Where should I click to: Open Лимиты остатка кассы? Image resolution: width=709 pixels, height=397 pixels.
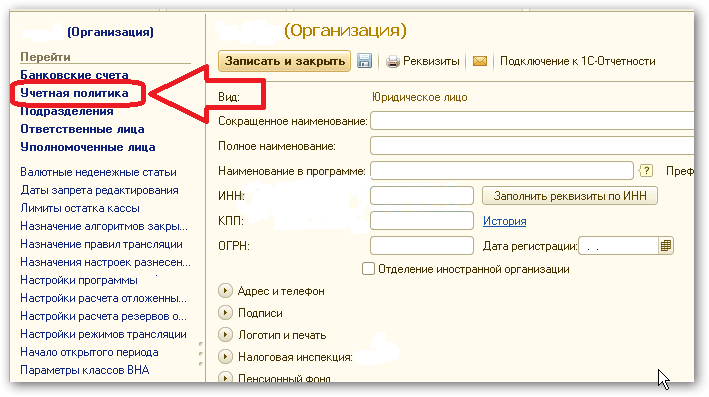(x=80, y=208)
